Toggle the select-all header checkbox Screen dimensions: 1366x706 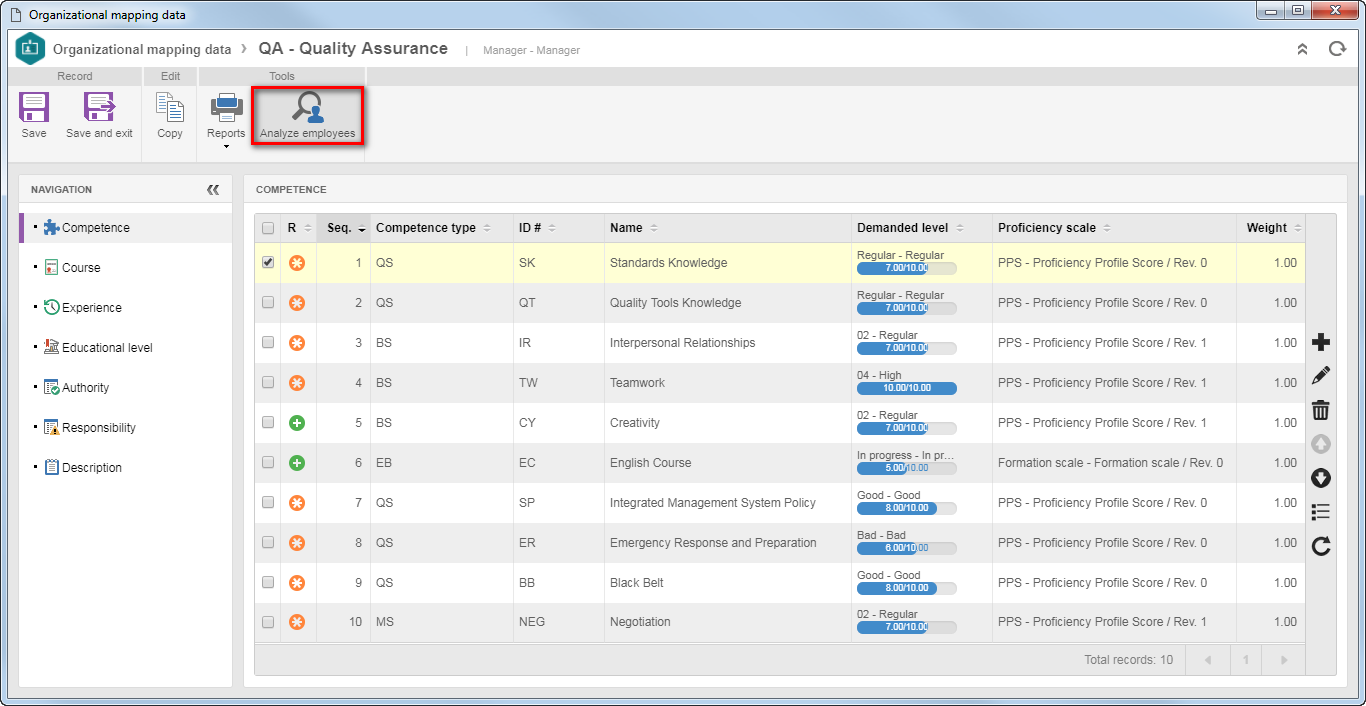pos(268,228)
